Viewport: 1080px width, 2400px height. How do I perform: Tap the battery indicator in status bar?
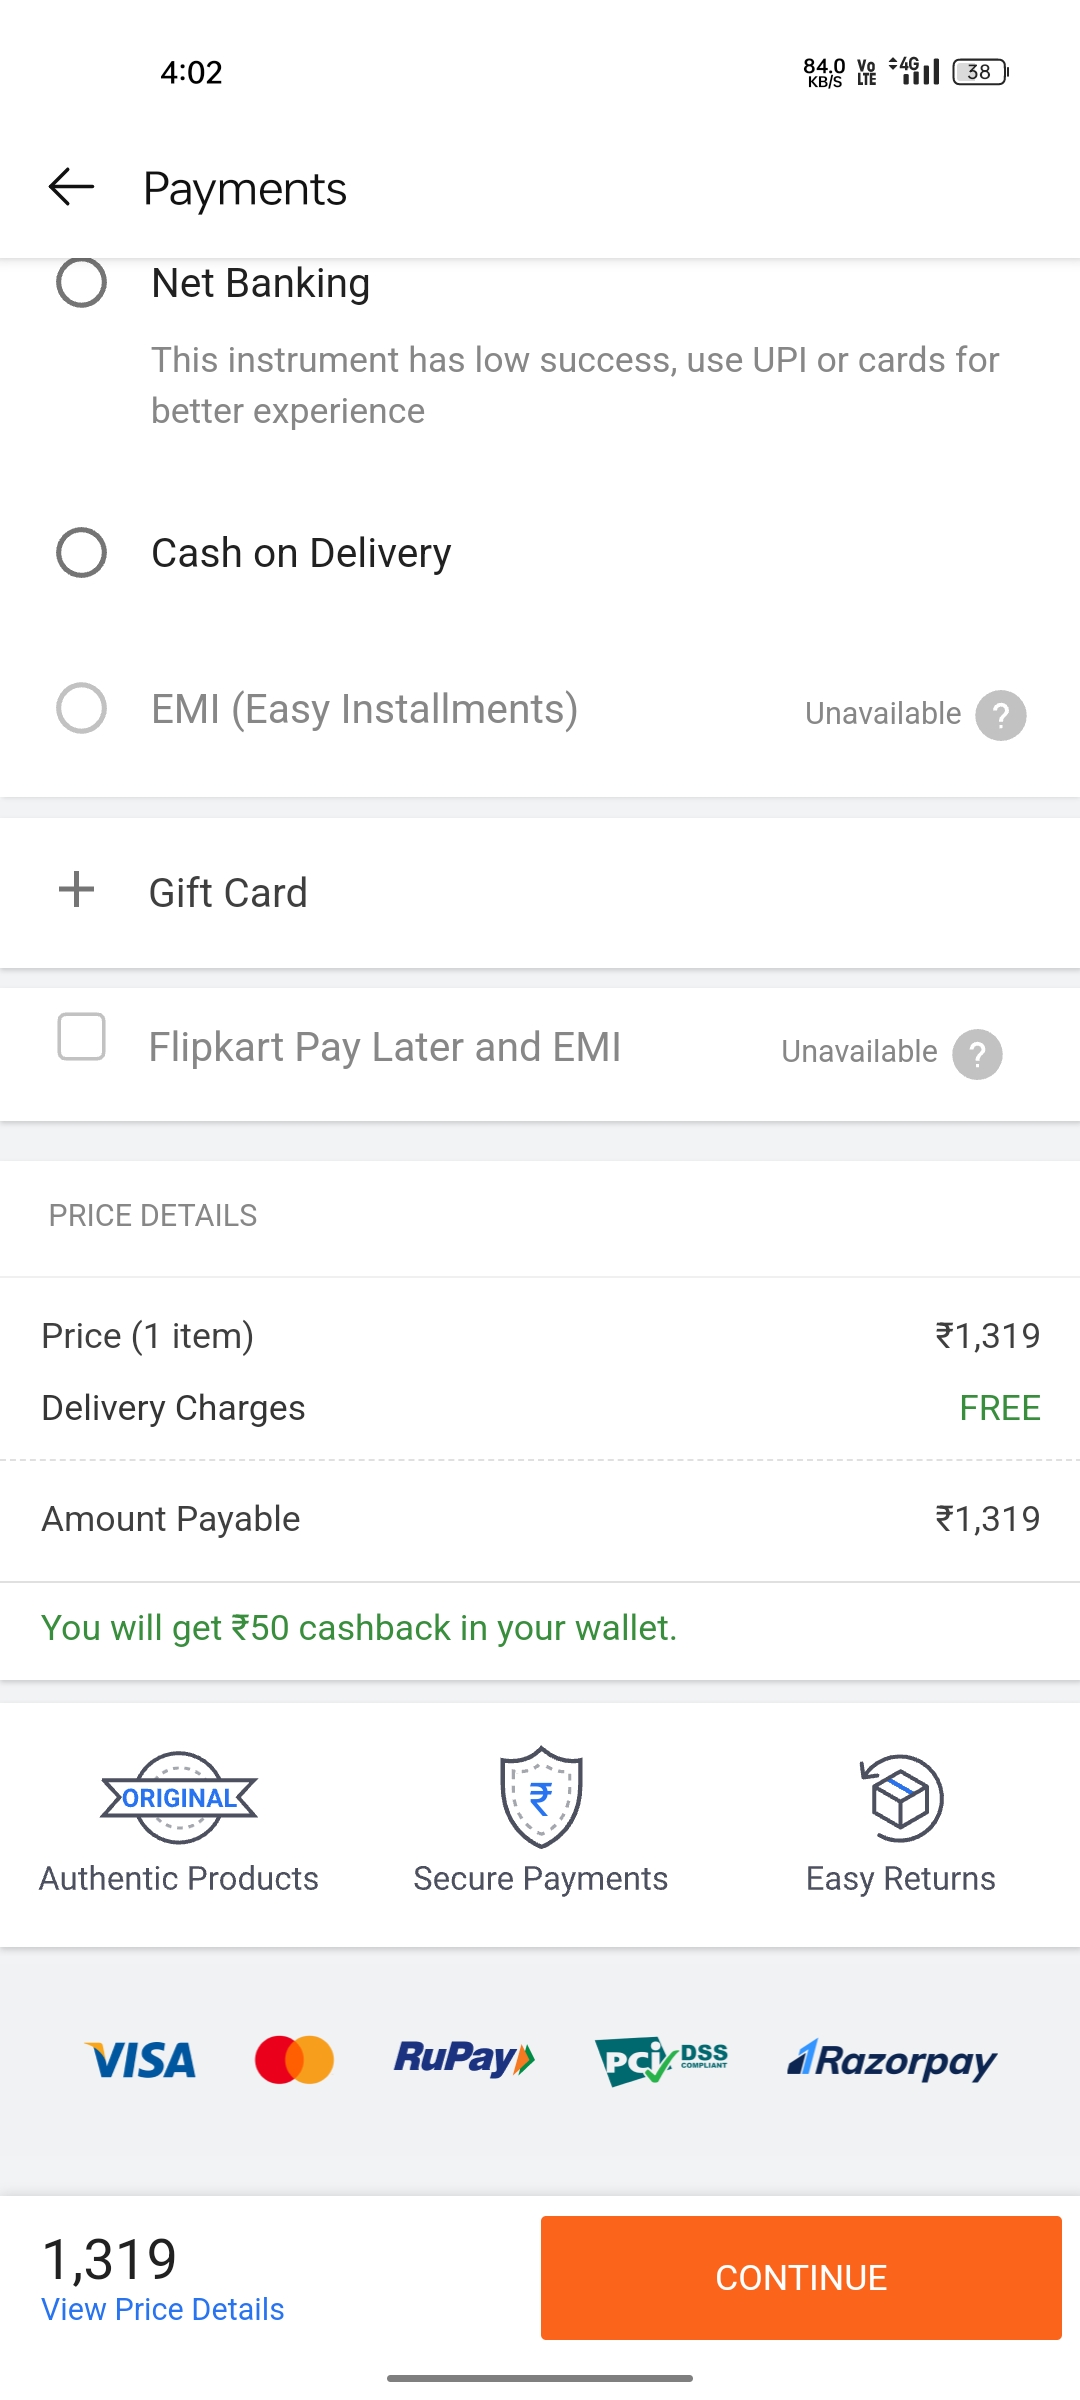pyautogui.click(x=980, y=72)
